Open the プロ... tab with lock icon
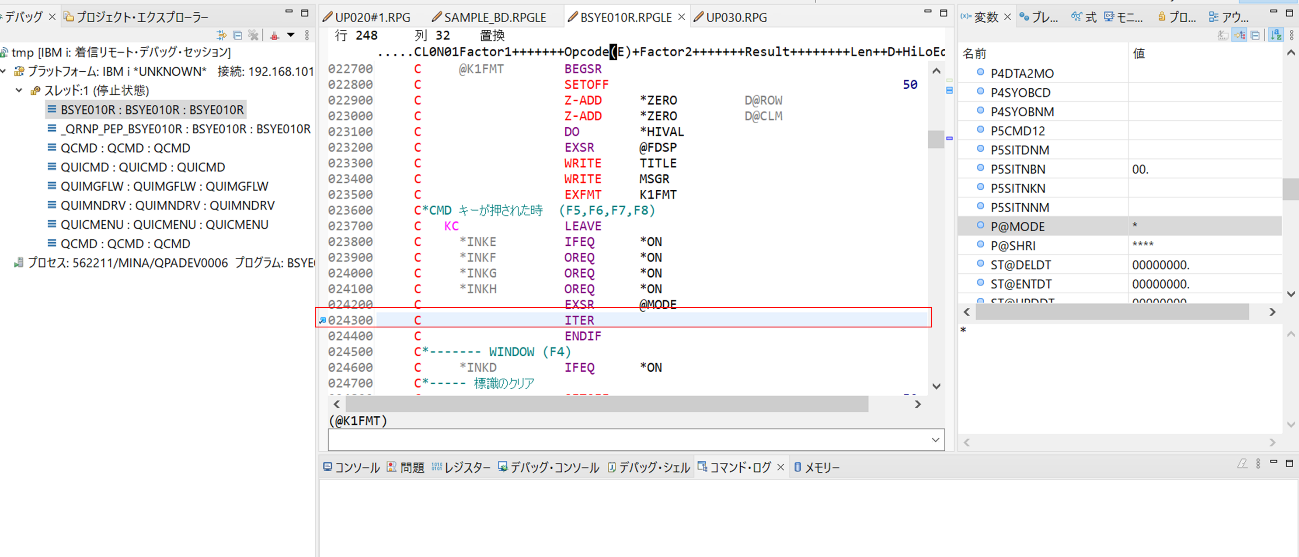The height and width of the screenshot is (557, 1299). [x=1177, y=17]
